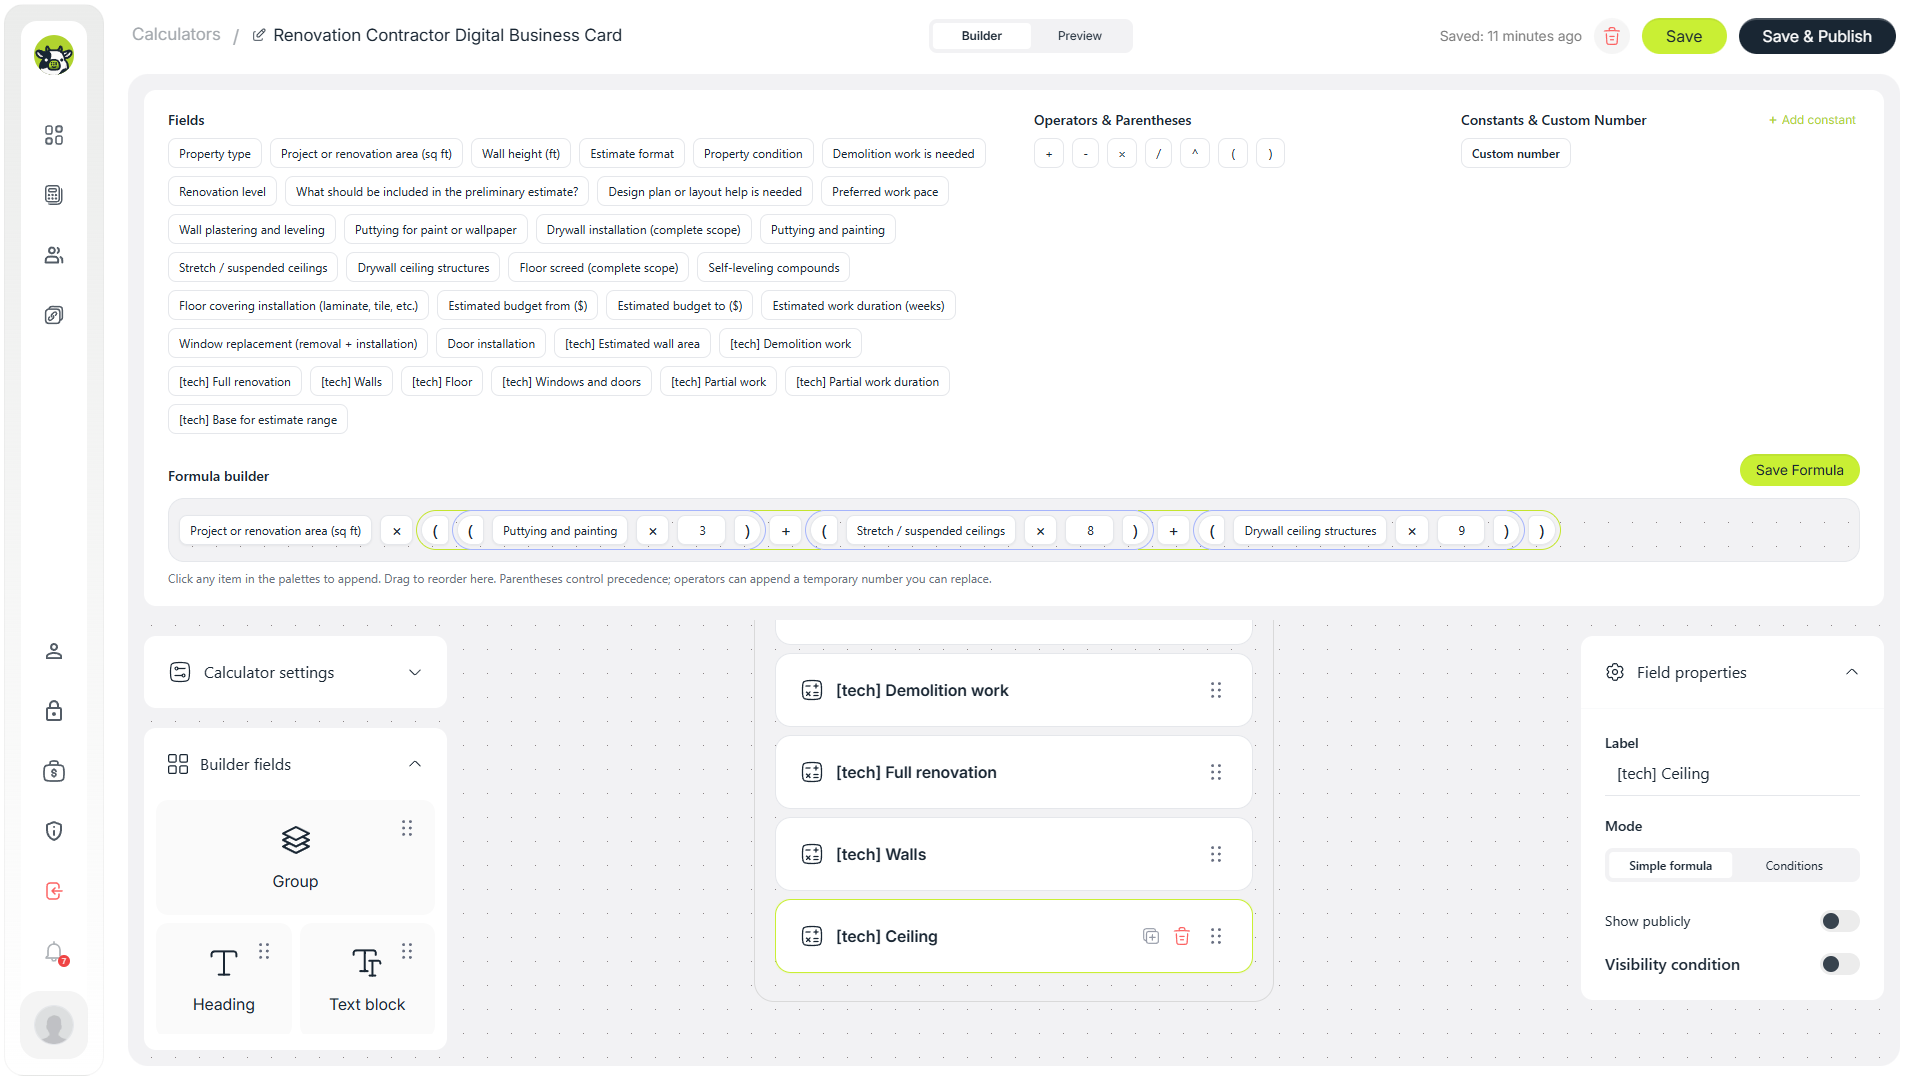The width and height of the screenshot is (1920, 1080).
Task: Click the notifications bell icon
Action: pyautogui.click(x=54, y=952)
